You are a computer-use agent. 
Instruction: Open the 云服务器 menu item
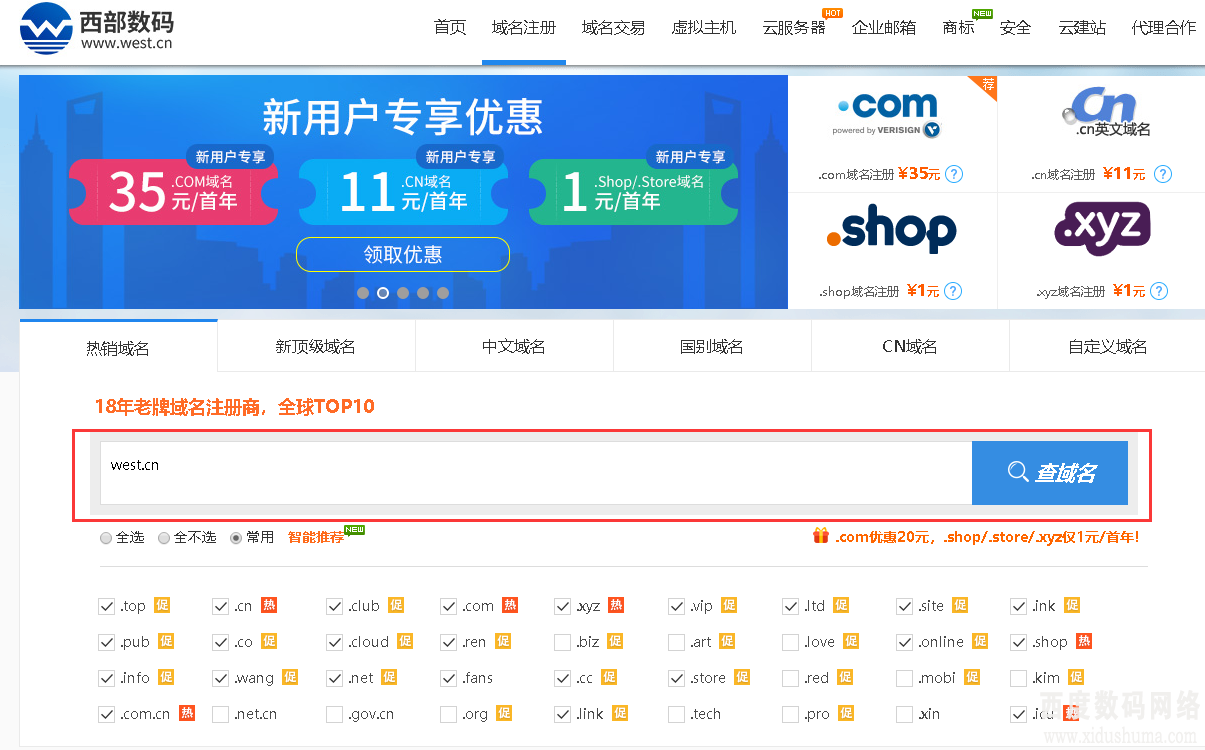794,28
